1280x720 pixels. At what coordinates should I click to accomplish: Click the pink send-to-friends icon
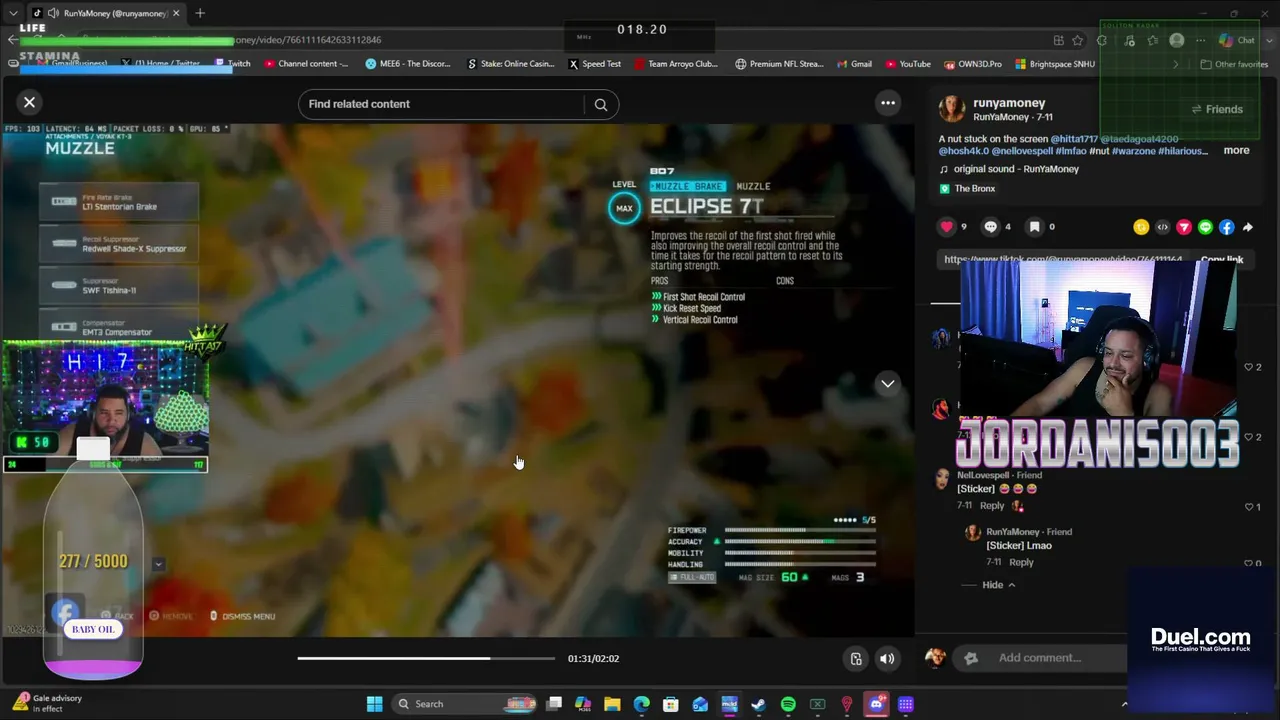coord(1184,227)
